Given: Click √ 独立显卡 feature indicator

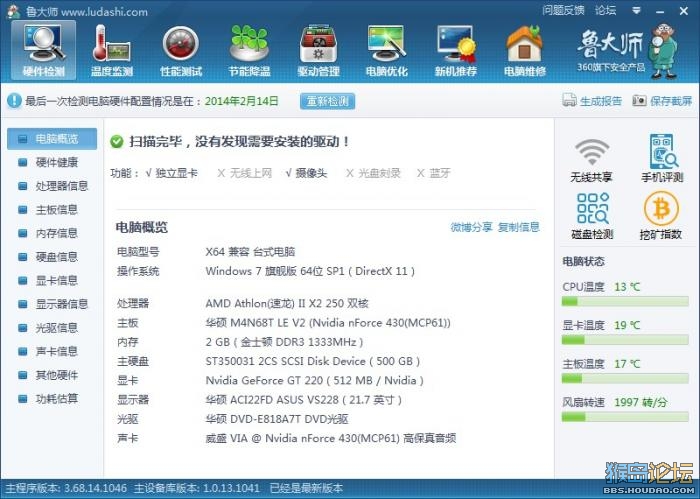Looking at the screenshot, I should coord(171,173).
